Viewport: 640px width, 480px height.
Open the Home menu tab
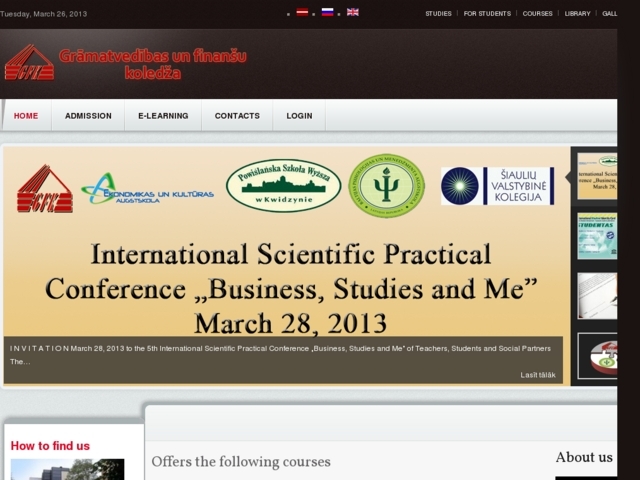coord(26,116)
